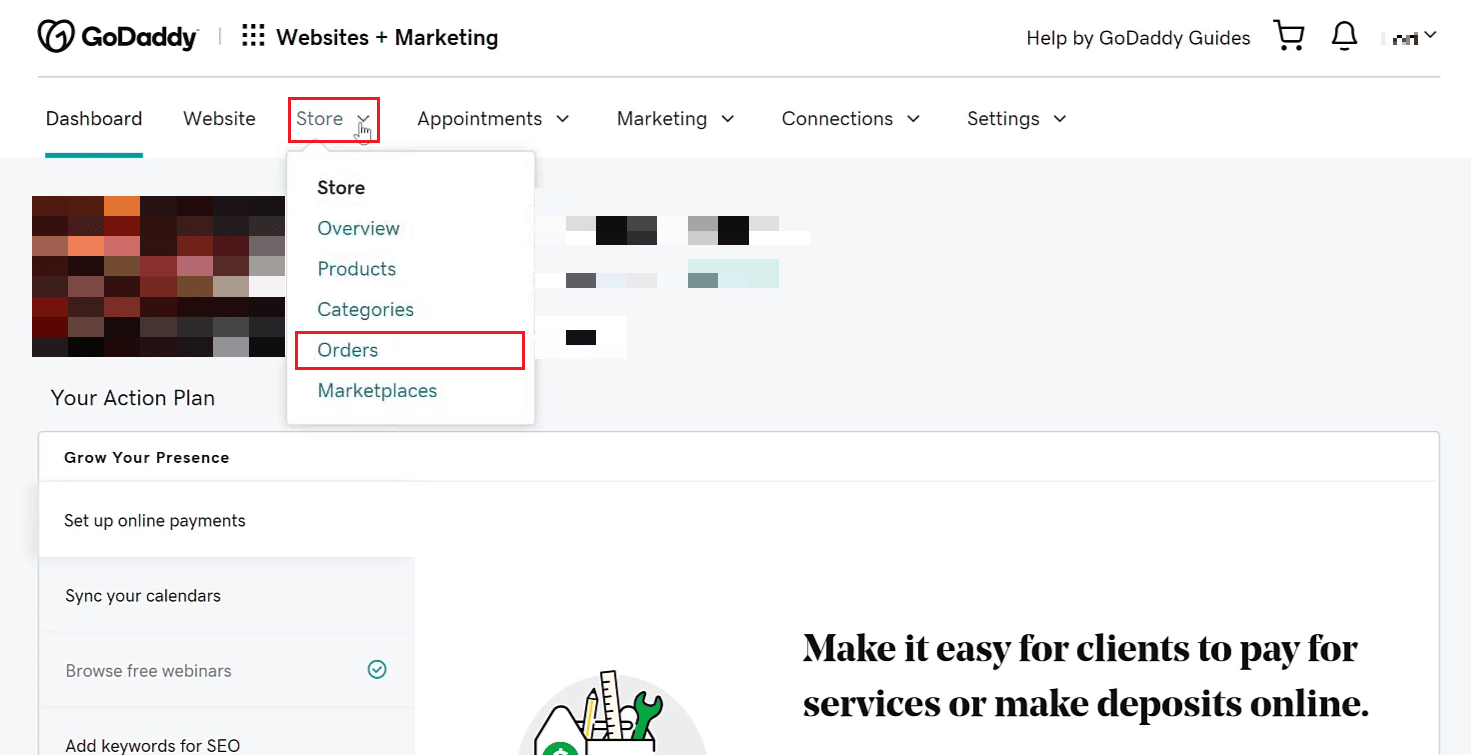Select Marketplaces in Store menu
The height and width of the screenshot is (755, 1471).
pyautogui.click(x=377, y=391)
